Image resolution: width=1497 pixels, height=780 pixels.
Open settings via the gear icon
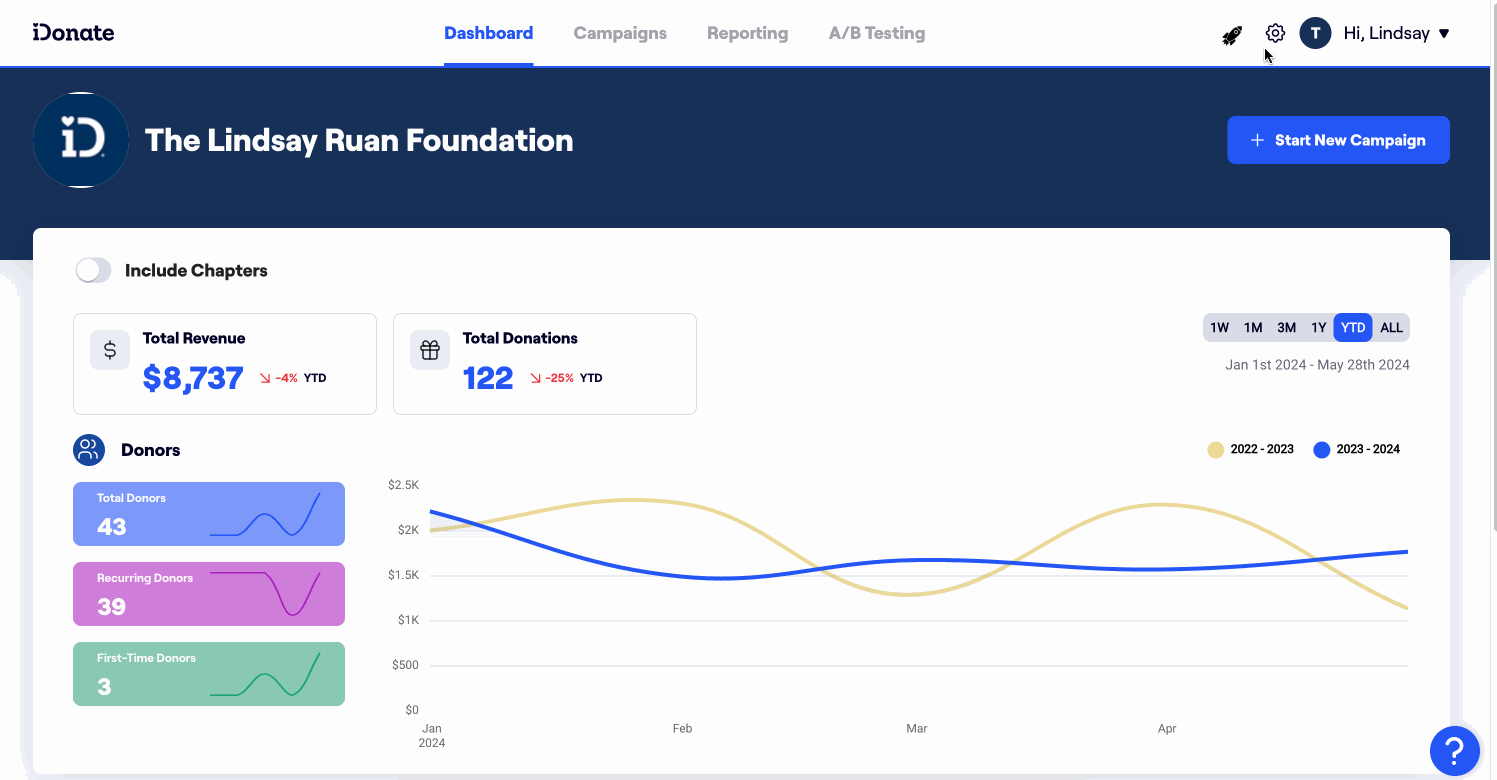click(1275, 33)
